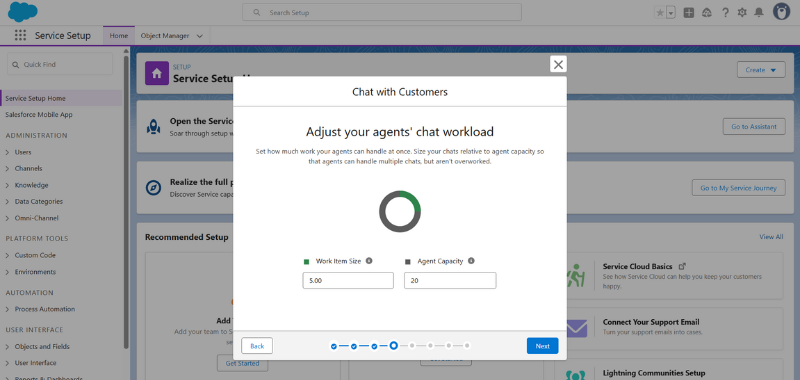This screenshot has width=800, height=380.
Task: Click the green Work Item Size swatch
Action: (x=307, y=262)
